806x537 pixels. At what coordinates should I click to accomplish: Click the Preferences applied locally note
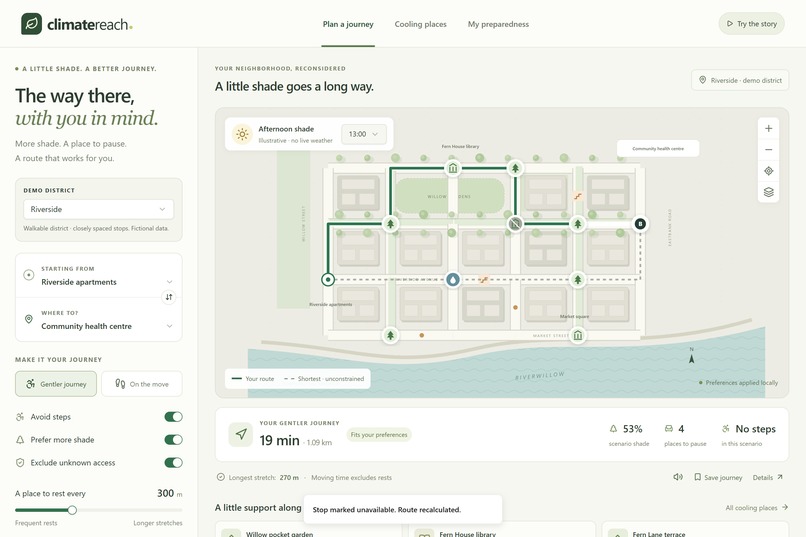(738, 382)
